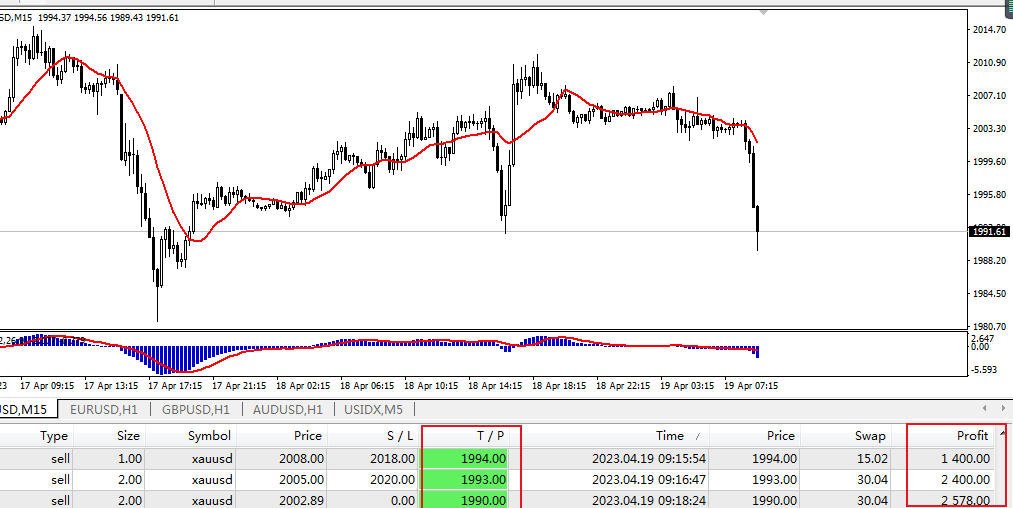Click the price scale label 2007.10

point(989,96)
